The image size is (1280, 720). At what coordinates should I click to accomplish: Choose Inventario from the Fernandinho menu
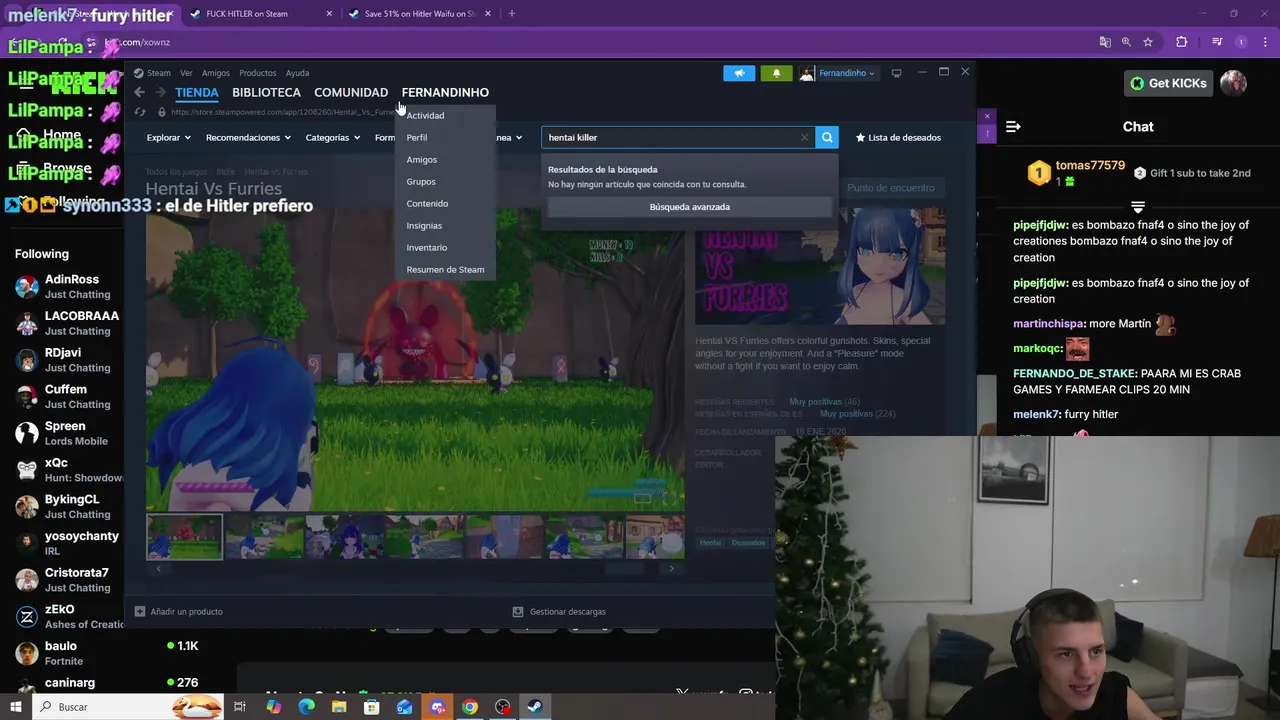pyautogui.click(x=427, y=247)
